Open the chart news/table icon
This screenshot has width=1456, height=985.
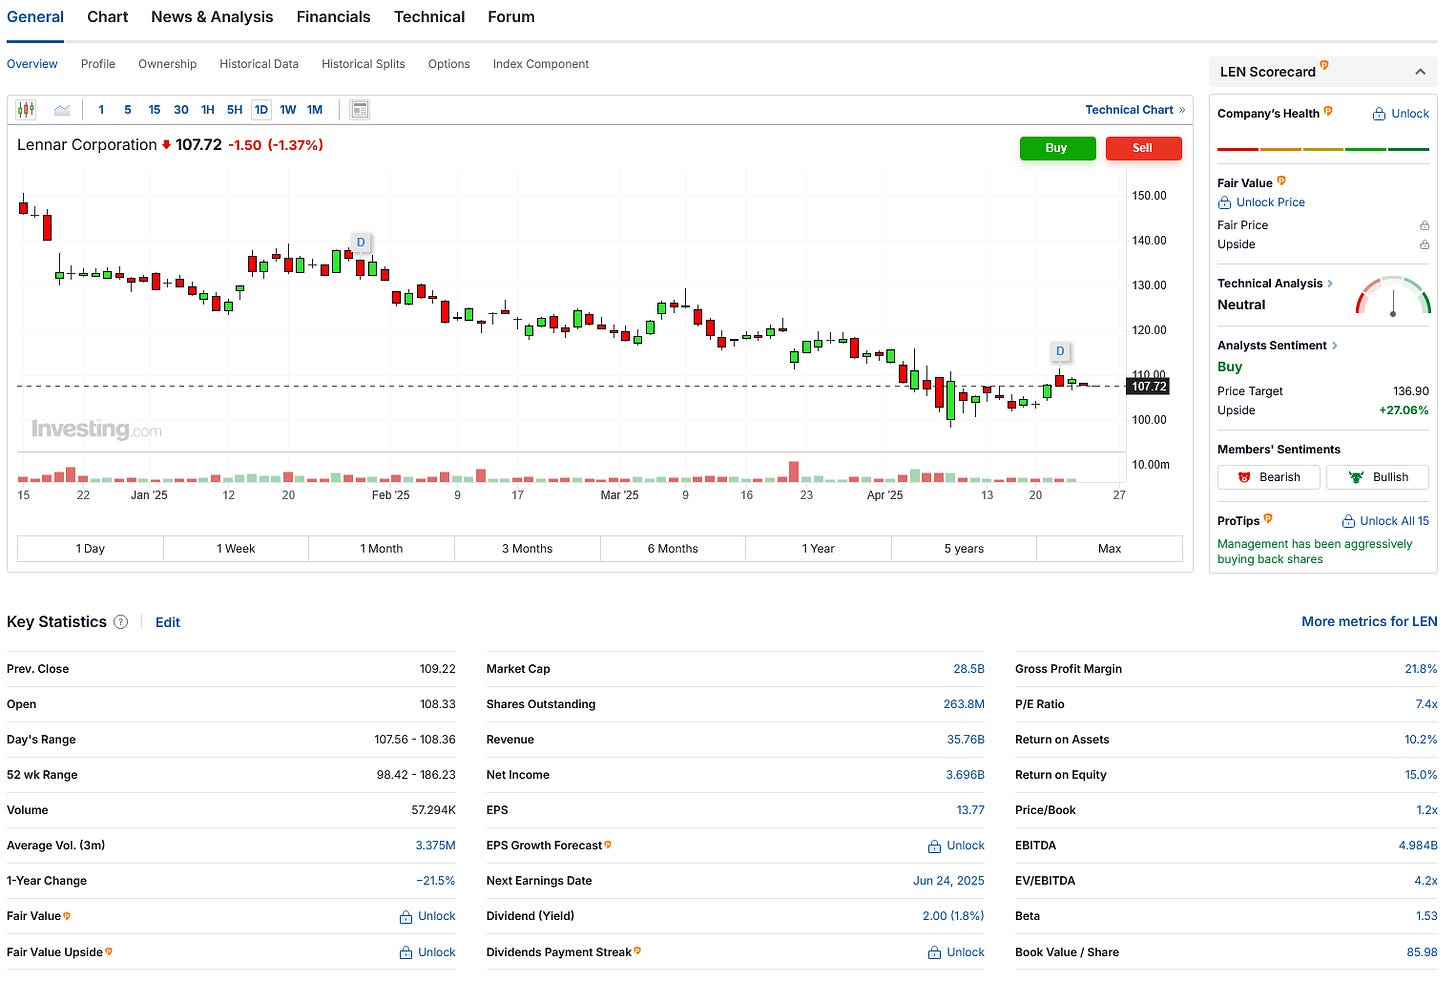(360, 110)
